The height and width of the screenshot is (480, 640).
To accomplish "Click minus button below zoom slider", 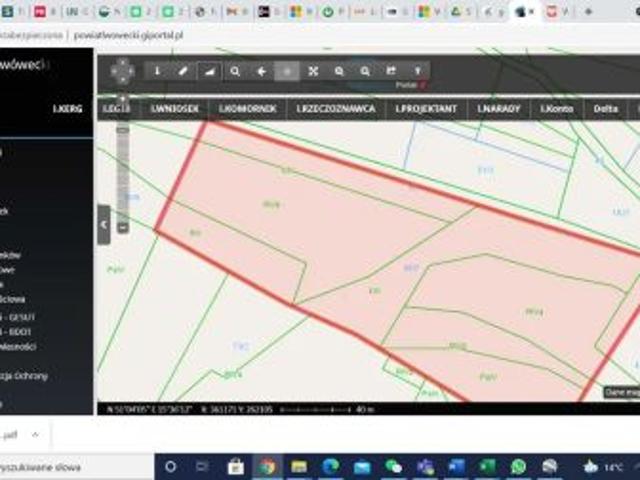I will 123,227.
